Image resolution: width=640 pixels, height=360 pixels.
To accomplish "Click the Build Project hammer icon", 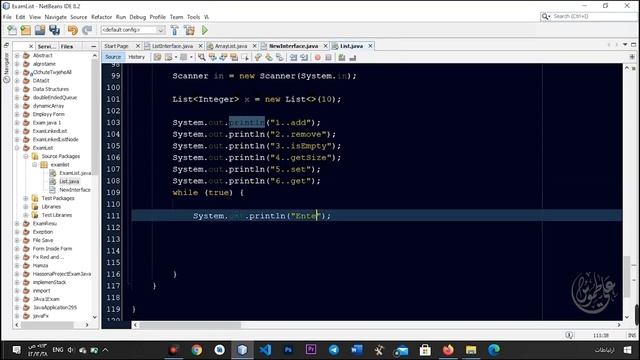I will [175, 30].
